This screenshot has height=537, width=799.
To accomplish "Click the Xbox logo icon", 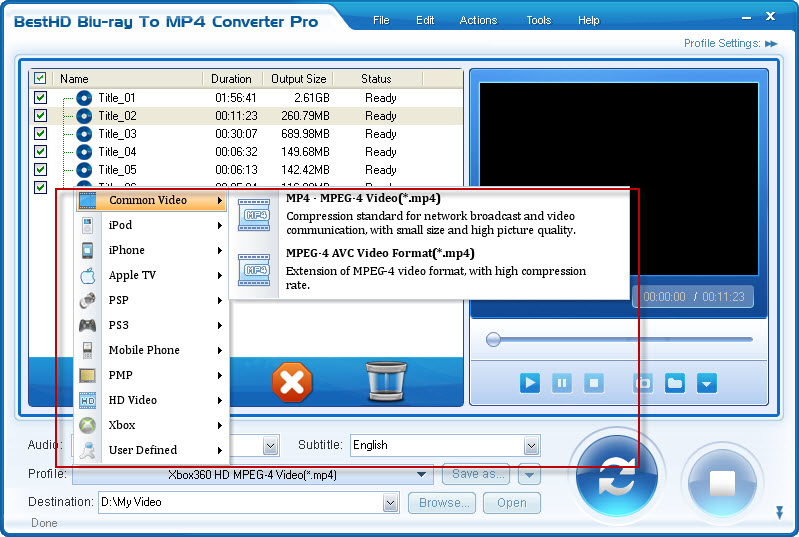I will tap(88, 425).
